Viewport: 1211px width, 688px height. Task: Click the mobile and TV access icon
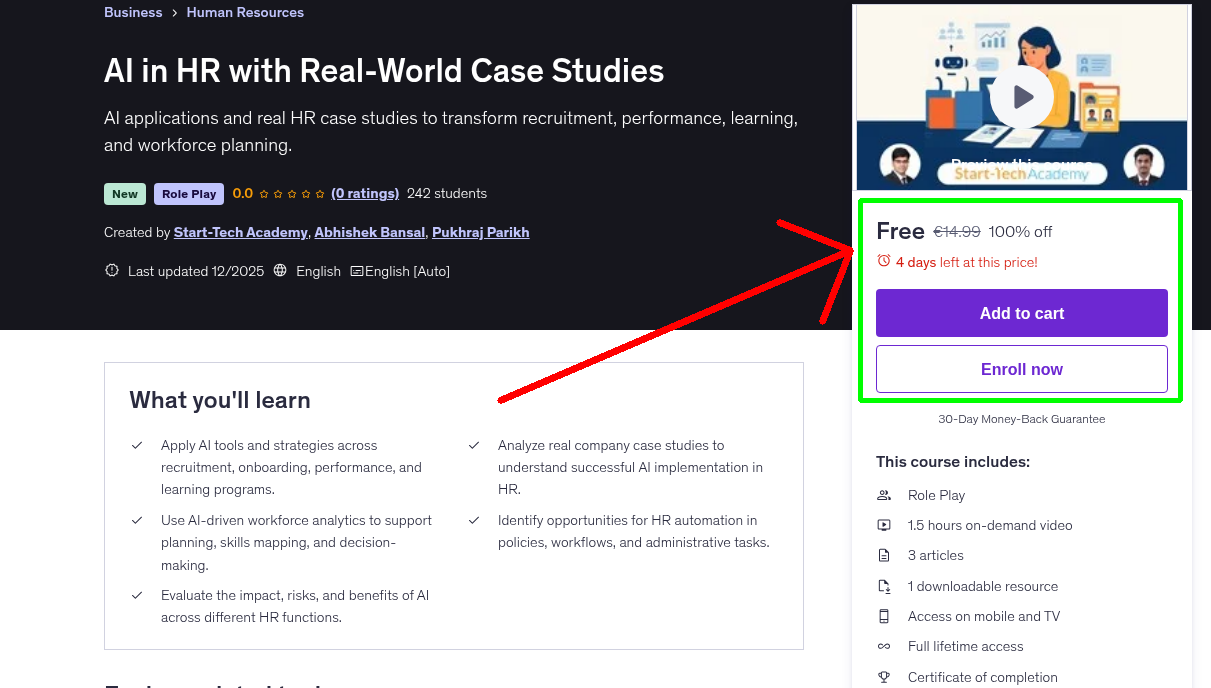884,616
